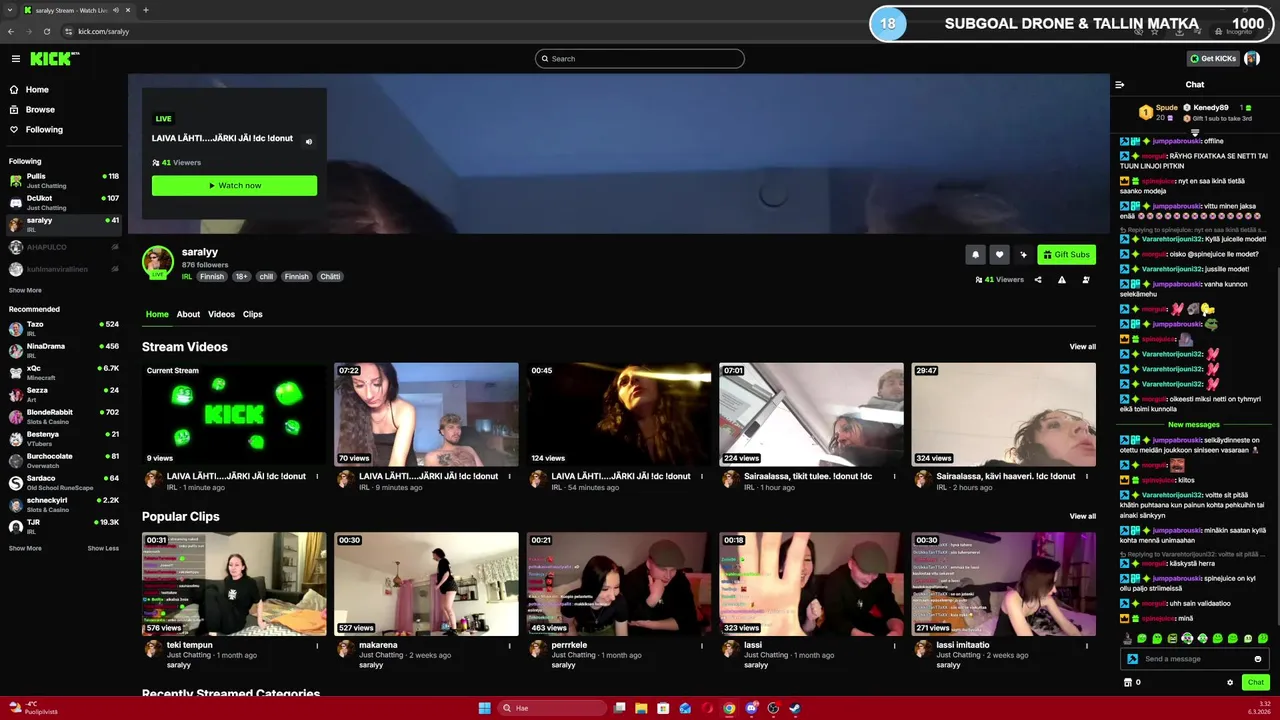Mute the saralyy tab audio icon
Screen dimensions: 1280x720
117,10
